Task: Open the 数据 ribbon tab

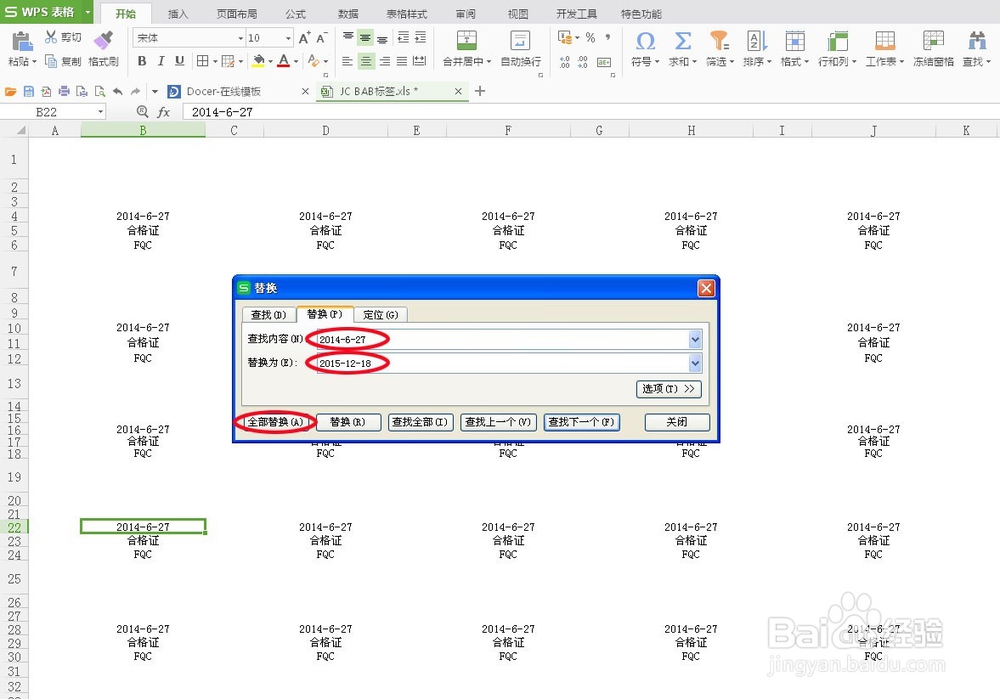Action: (x=348, y=13)
